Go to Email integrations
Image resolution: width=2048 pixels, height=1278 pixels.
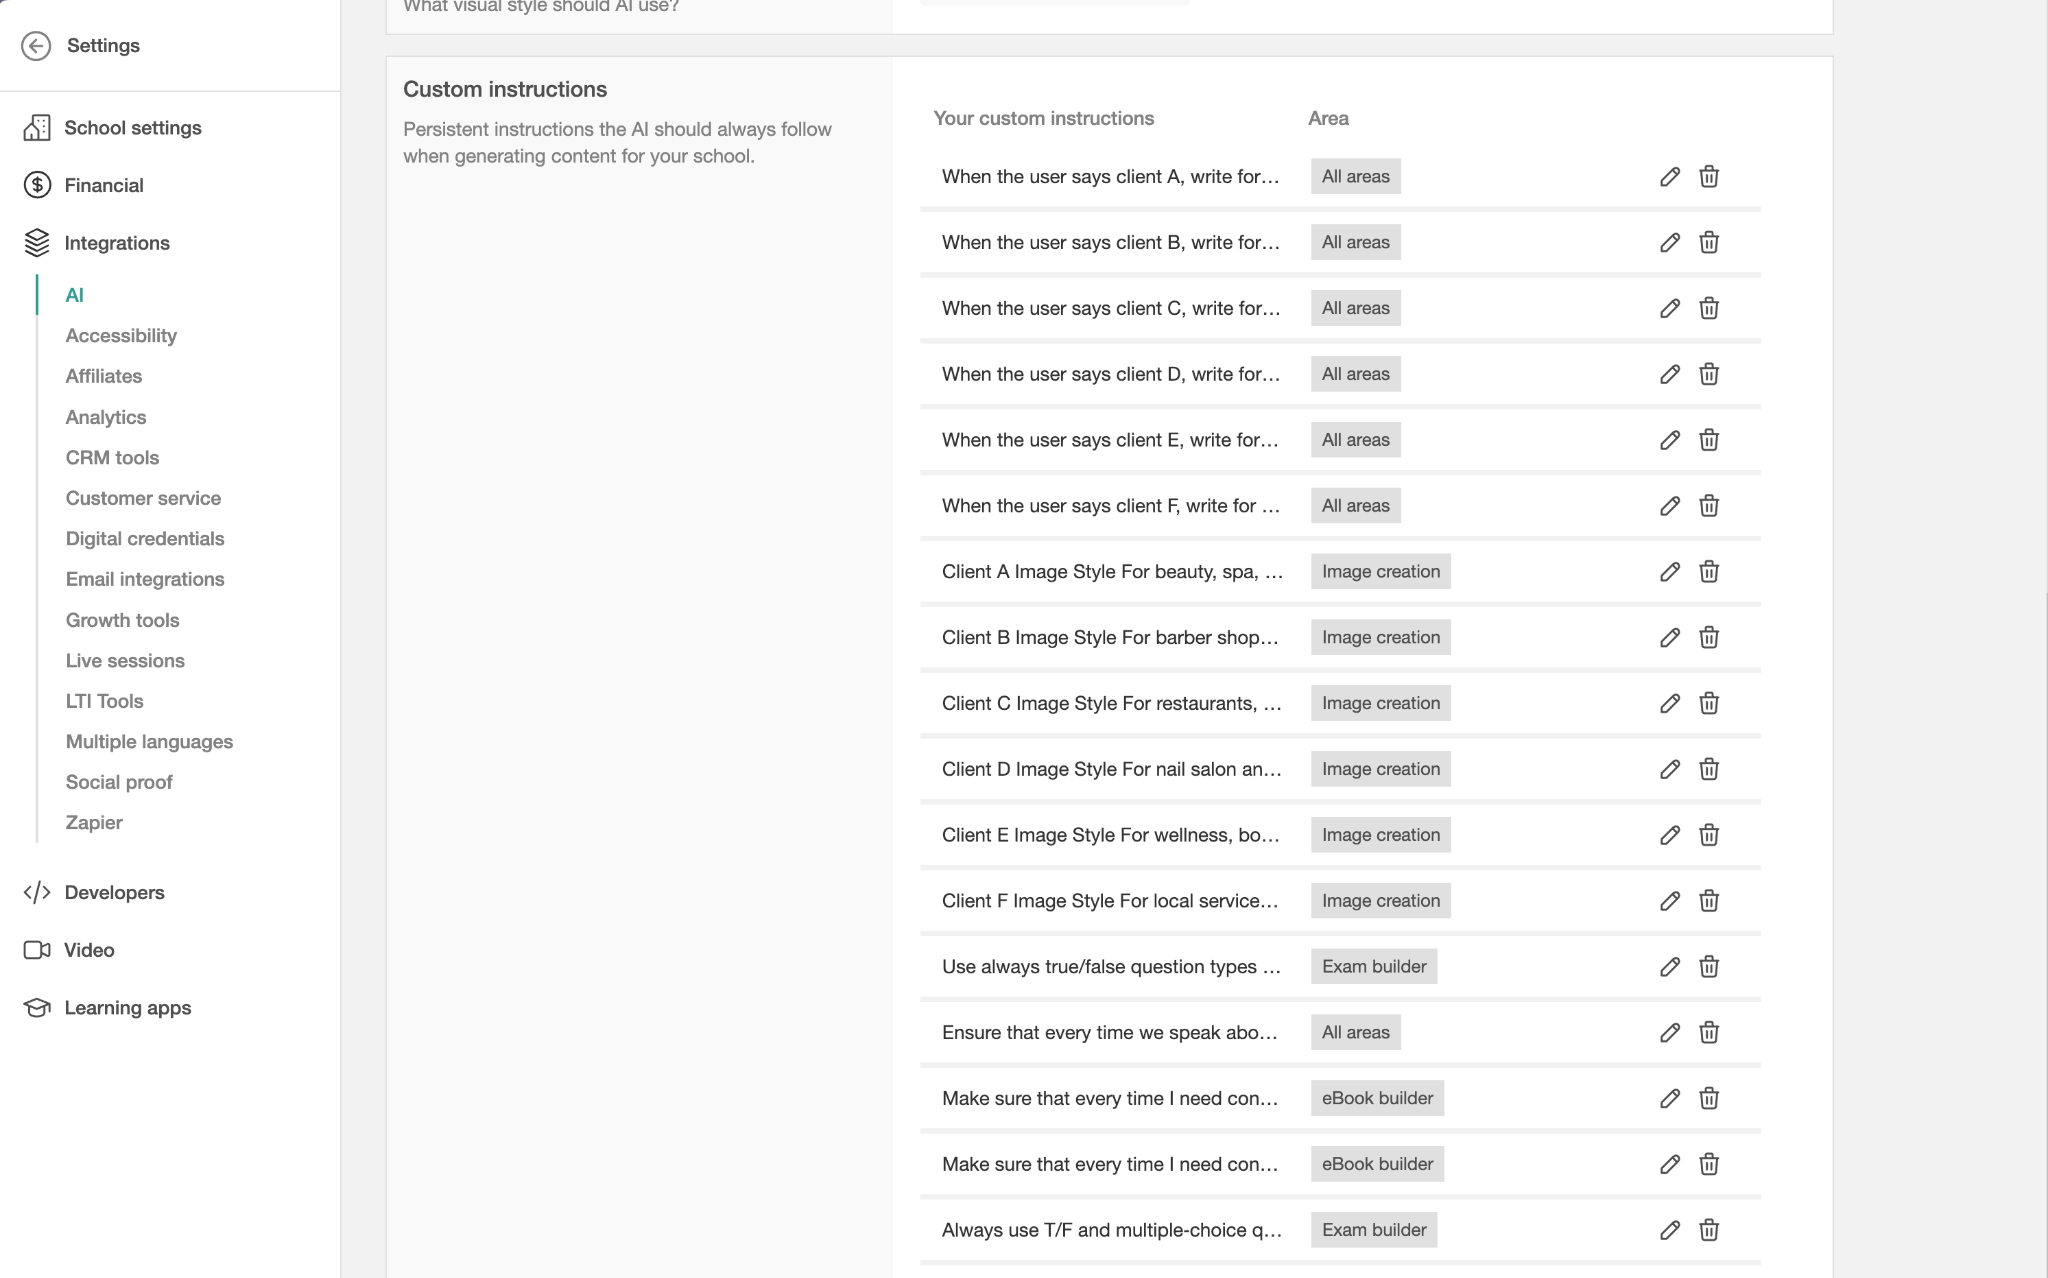pos(145,579)
